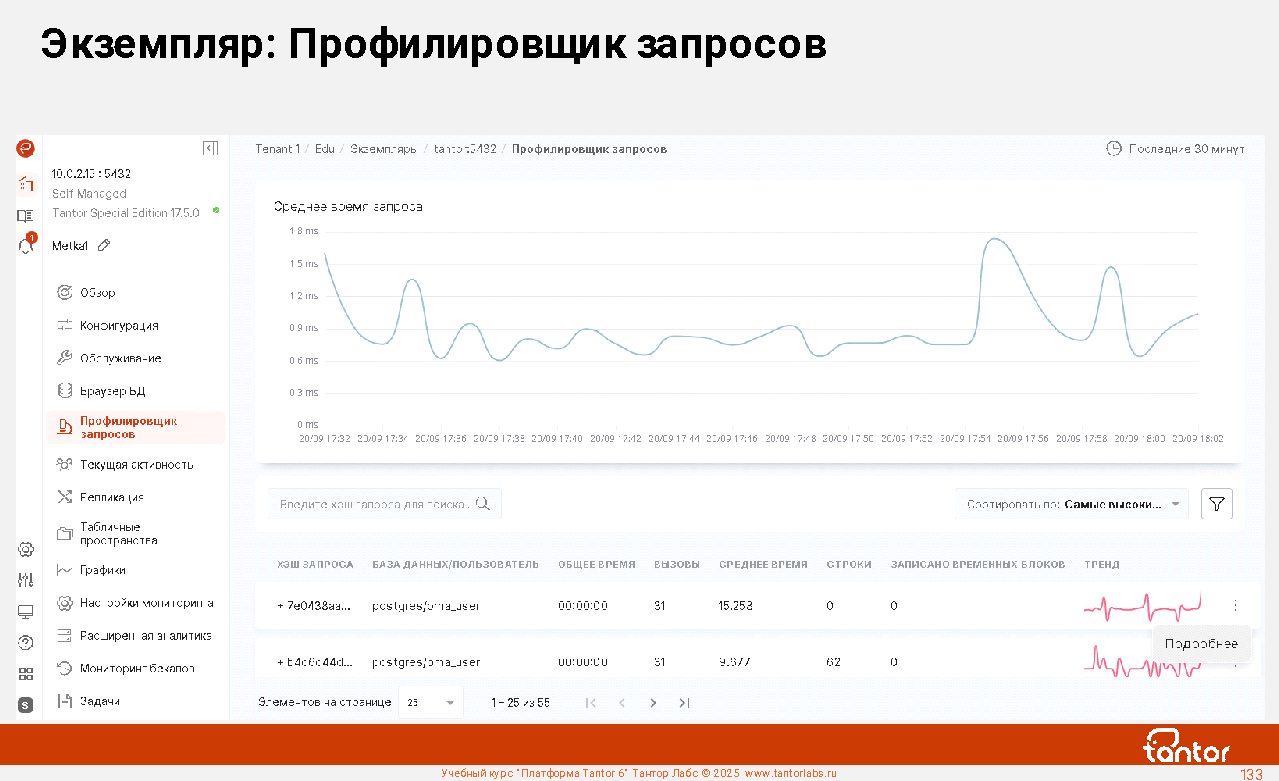The width and height of the screenshot is (1279, 781).
Task: Click Tenant 1 breadcrumb link
Action: point(276,149)
